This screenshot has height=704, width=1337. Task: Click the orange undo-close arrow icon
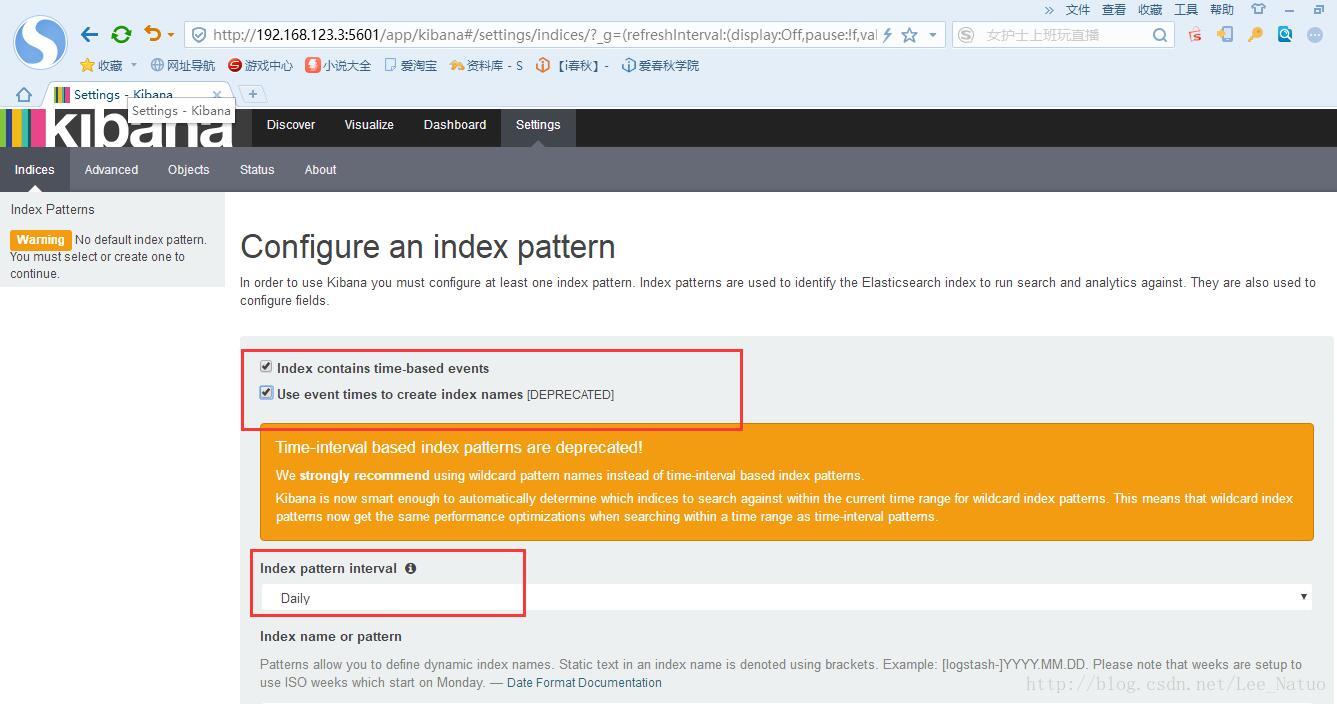152,34
